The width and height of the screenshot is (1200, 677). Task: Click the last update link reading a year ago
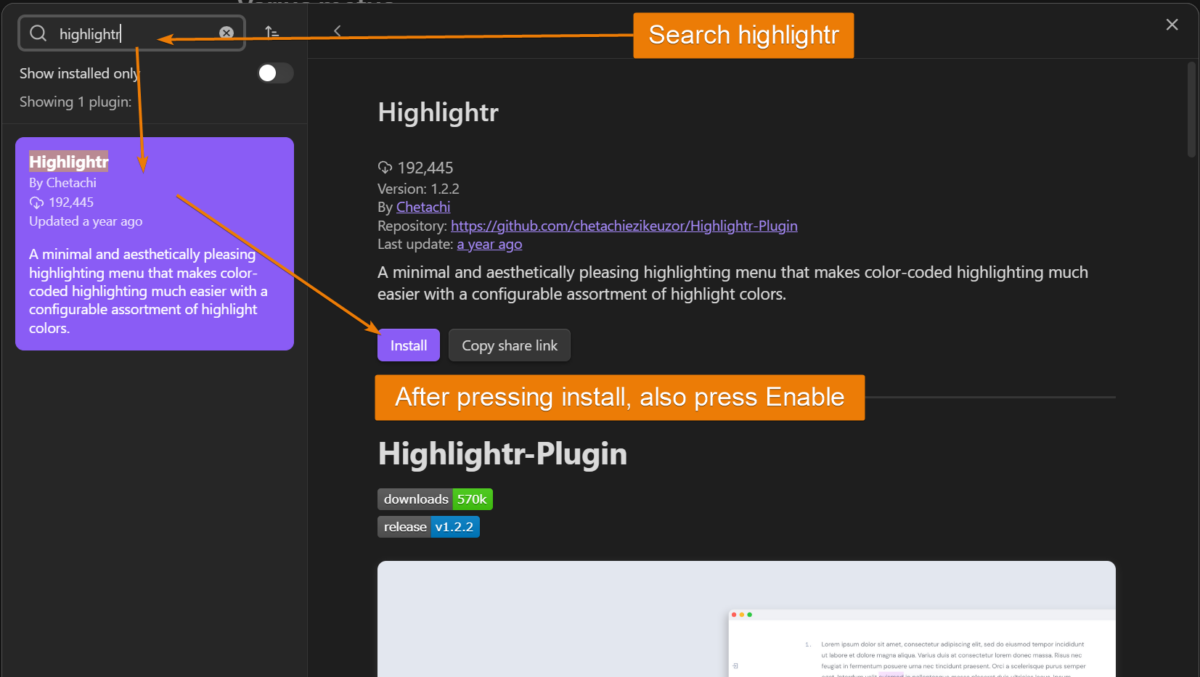pyautogui.click(x=489, y=243)
